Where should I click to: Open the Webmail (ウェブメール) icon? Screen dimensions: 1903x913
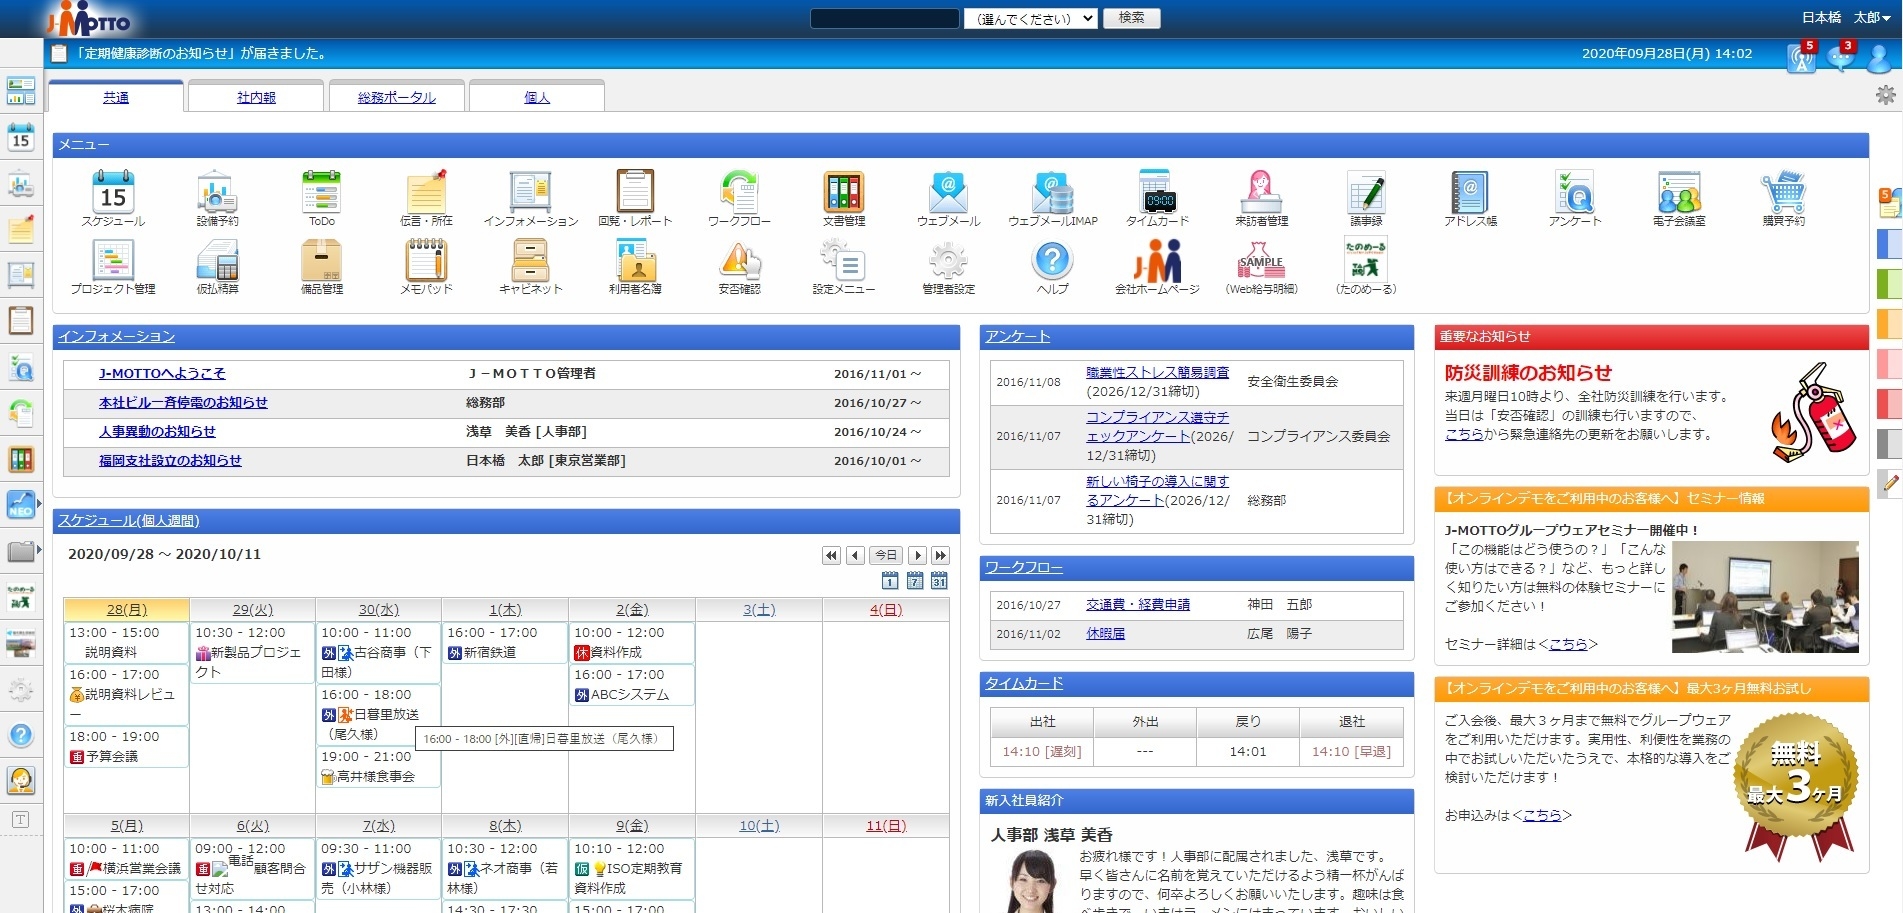pos(947,192)
